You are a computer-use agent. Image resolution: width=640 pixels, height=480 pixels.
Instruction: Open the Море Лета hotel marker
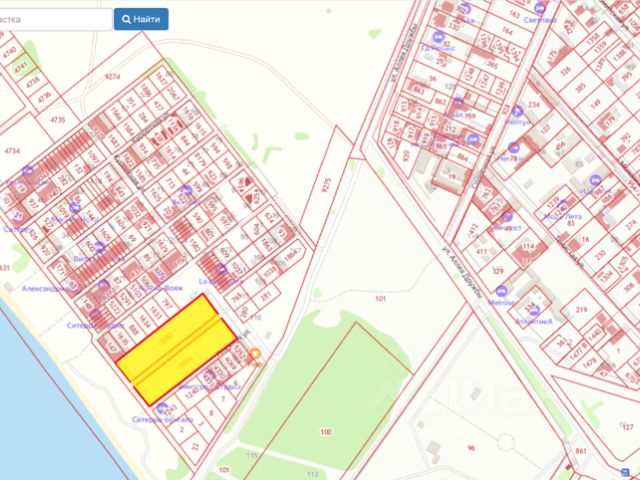562,205
